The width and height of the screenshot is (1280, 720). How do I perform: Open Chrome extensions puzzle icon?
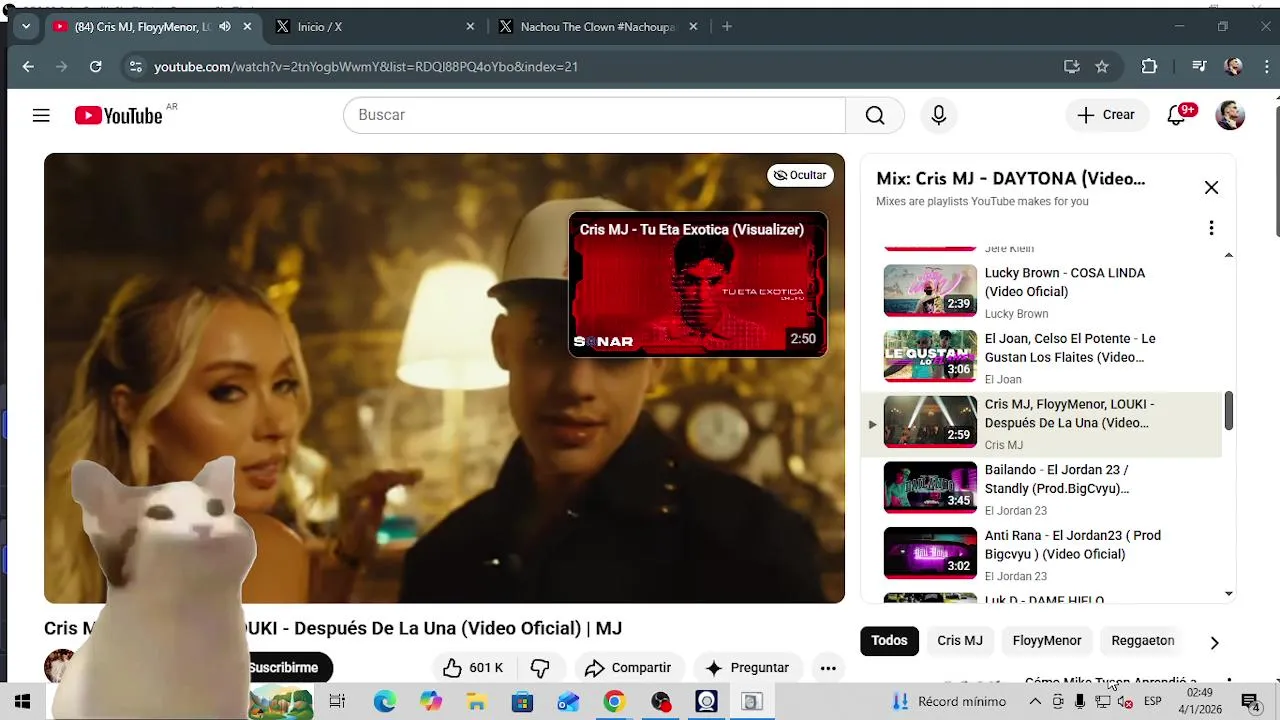(x=1149, y=67)
